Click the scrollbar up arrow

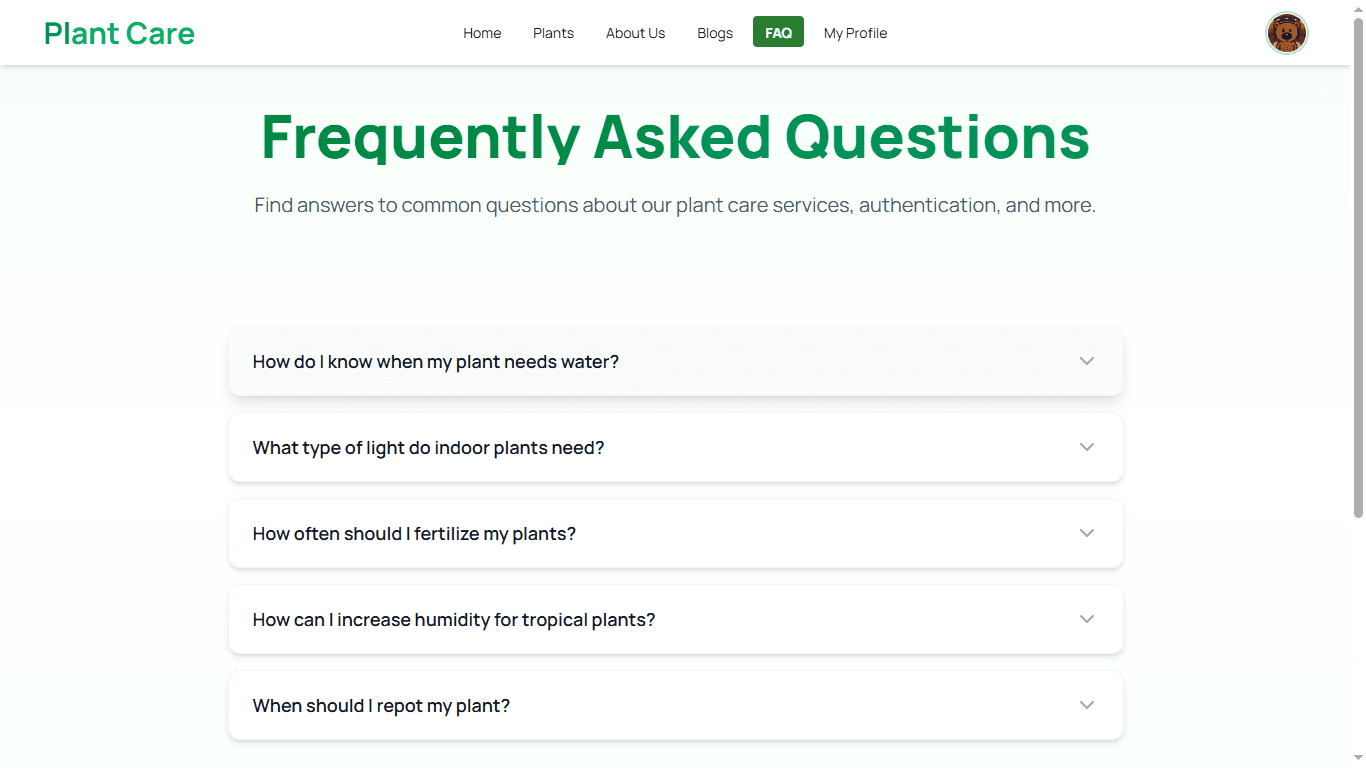coord(1358,7)
